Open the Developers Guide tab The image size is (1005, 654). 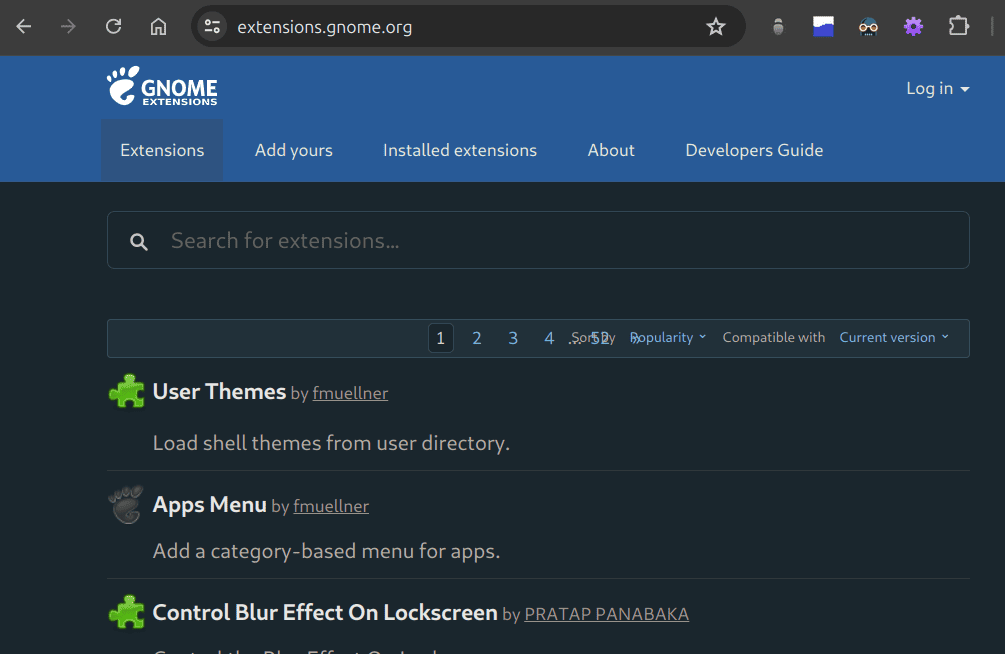pyautogui.click(x=754, y=150)
